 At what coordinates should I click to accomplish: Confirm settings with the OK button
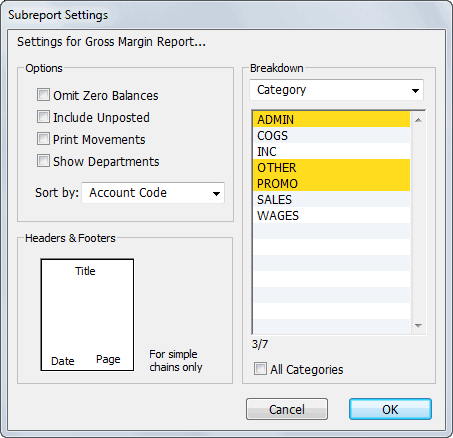(x=390, y=409)
